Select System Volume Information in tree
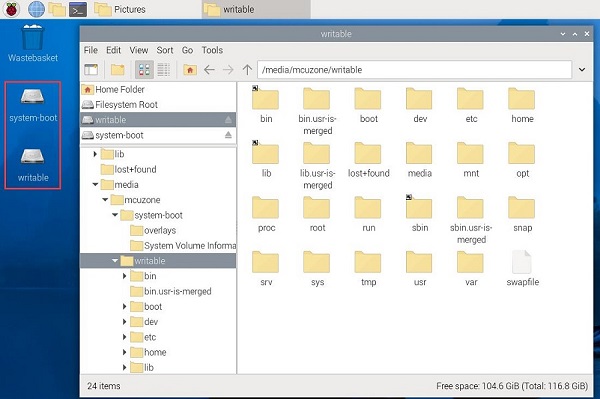 click(x=183, y=246)
